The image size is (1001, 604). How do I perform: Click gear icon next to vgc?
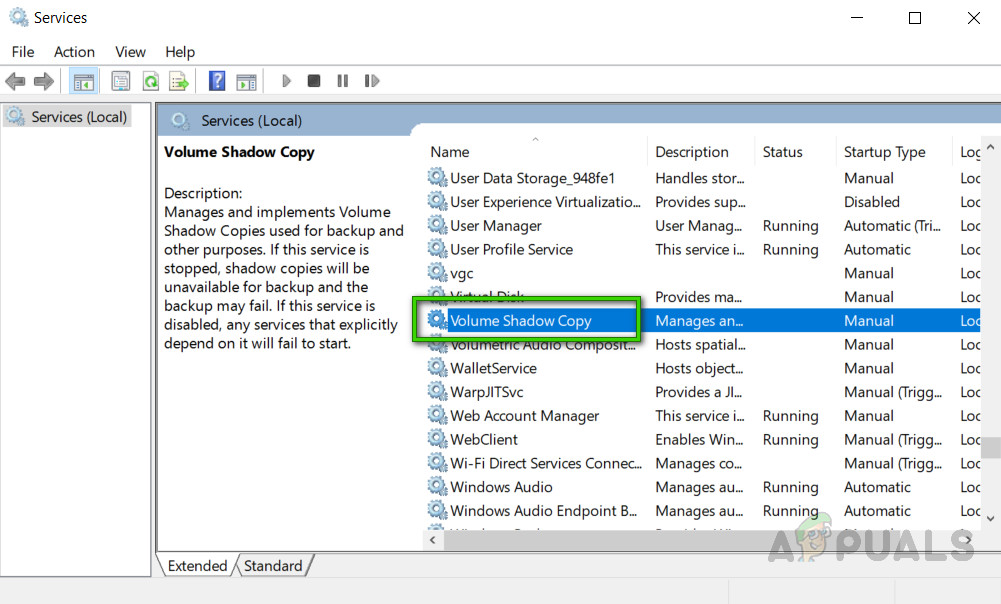tap(437, 273)
